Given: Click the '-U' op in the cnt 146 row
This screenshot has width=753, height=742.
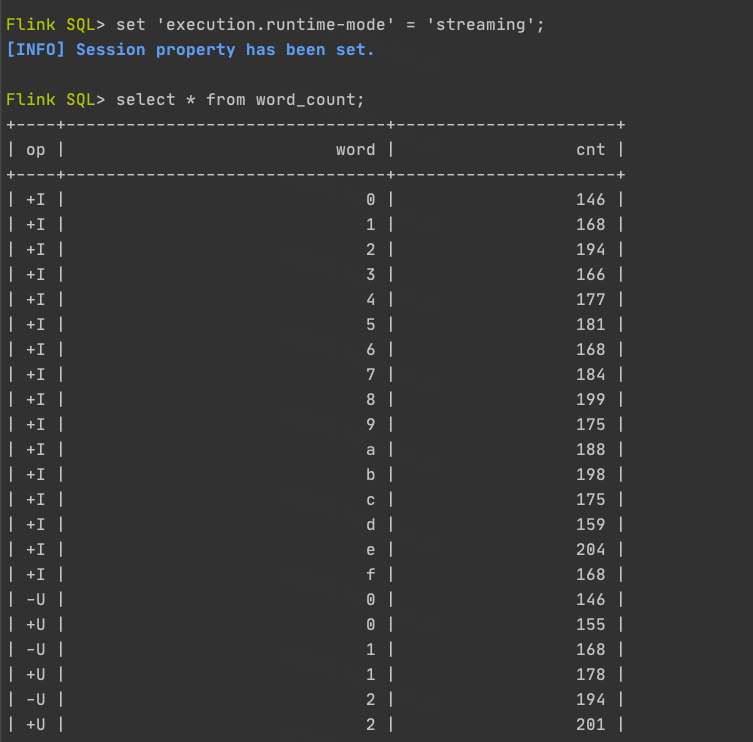Looking at the screenshot, I should tap(36, 599).
